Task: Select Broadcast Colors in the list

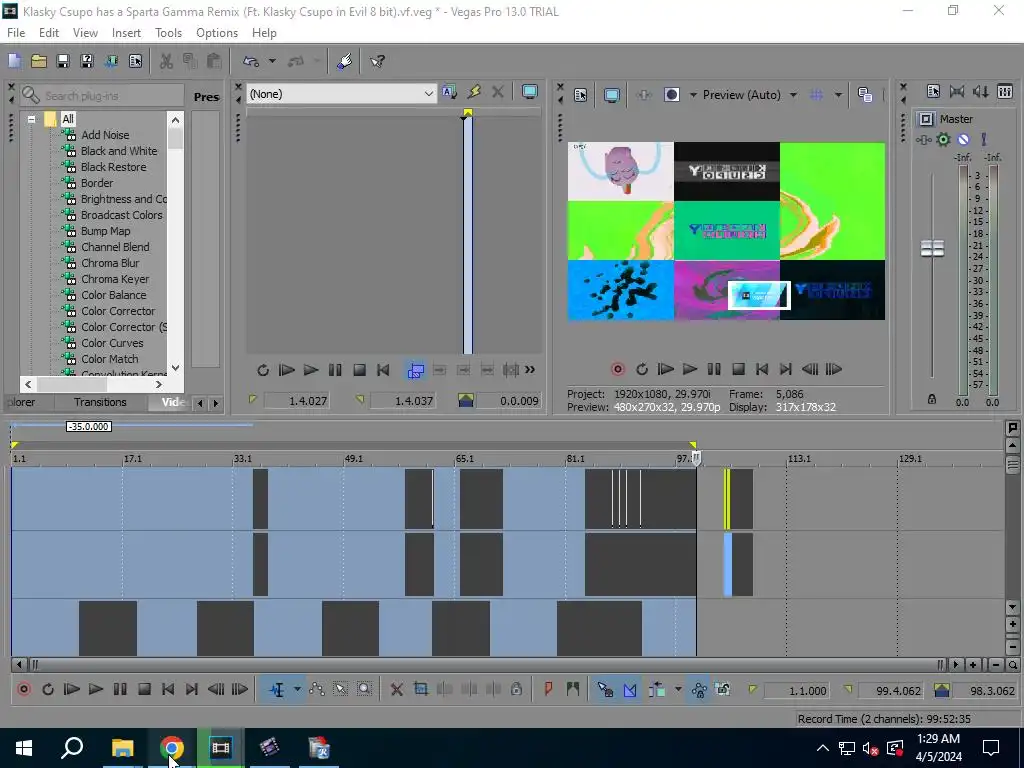Action: (x=121, y=215)
